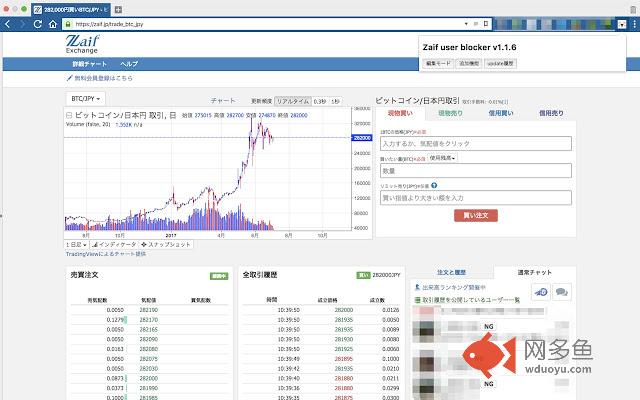
Task: Open the browser home page icon
Action: [x=53, y=24]
